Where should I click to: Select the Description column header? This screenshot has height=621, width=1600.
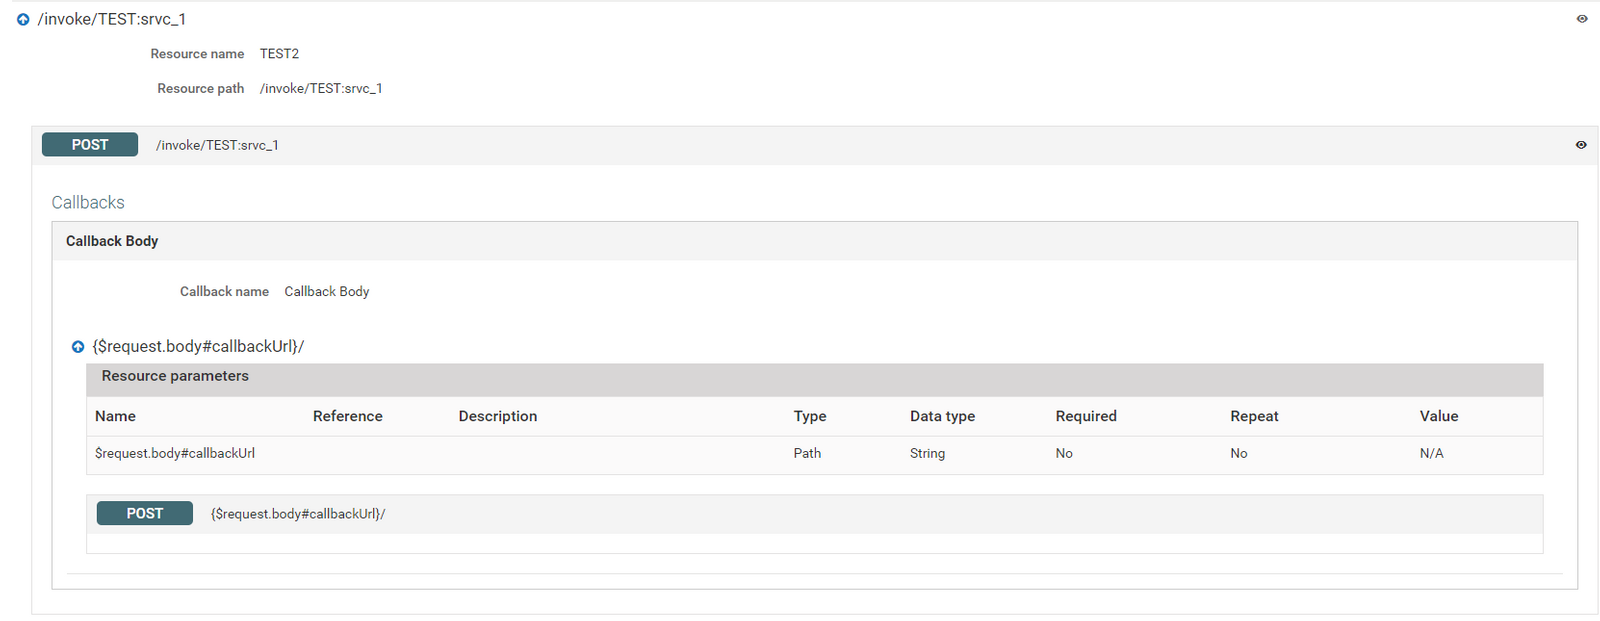click(x=497, y=416)
